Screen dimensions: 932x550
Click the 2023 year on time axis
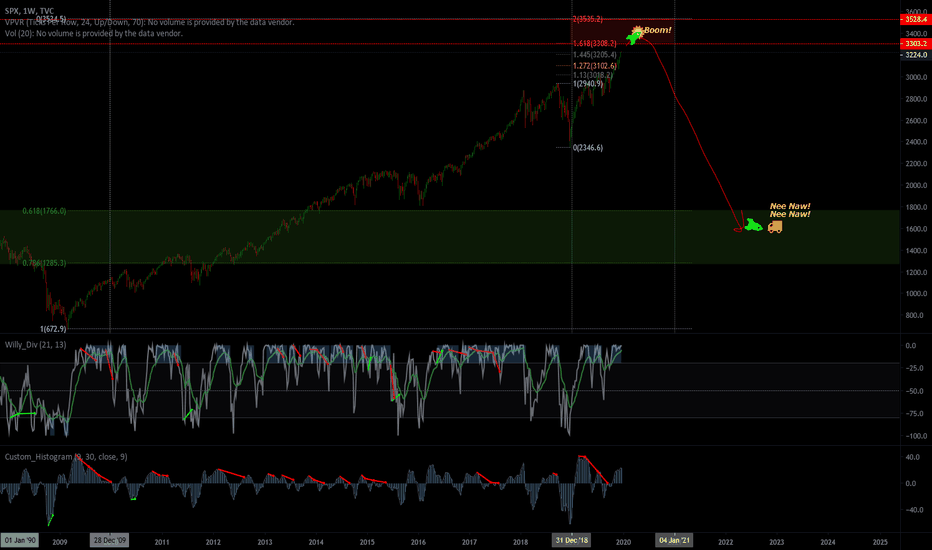tap(776, 542)
